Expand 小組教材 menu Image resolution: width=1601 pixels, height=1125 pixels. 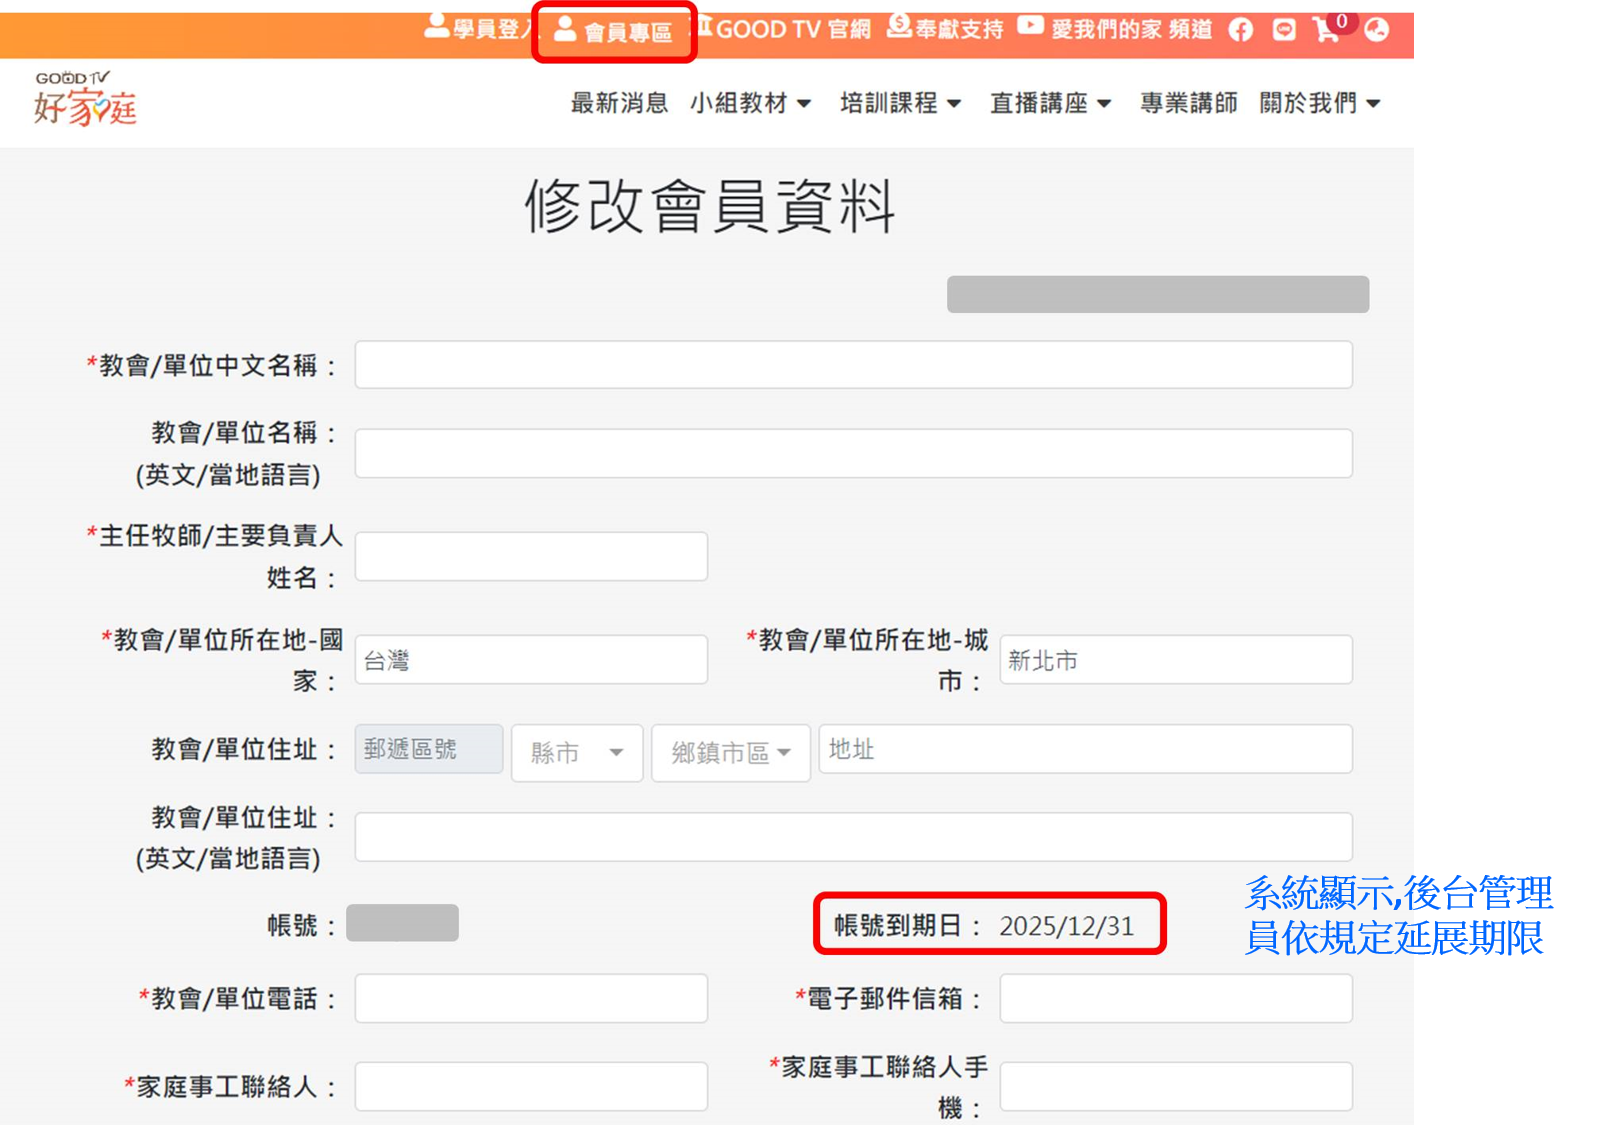click(x=750, y=103)
